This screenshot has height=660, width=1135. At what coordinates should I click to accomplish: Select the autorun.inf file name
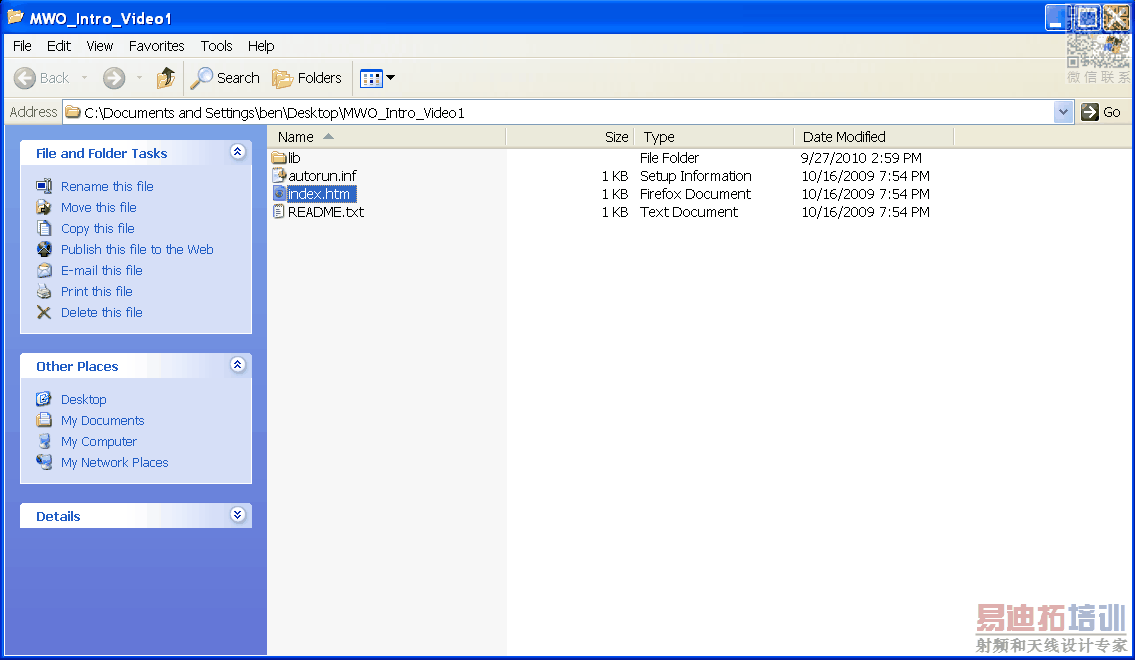coord(322,176)
